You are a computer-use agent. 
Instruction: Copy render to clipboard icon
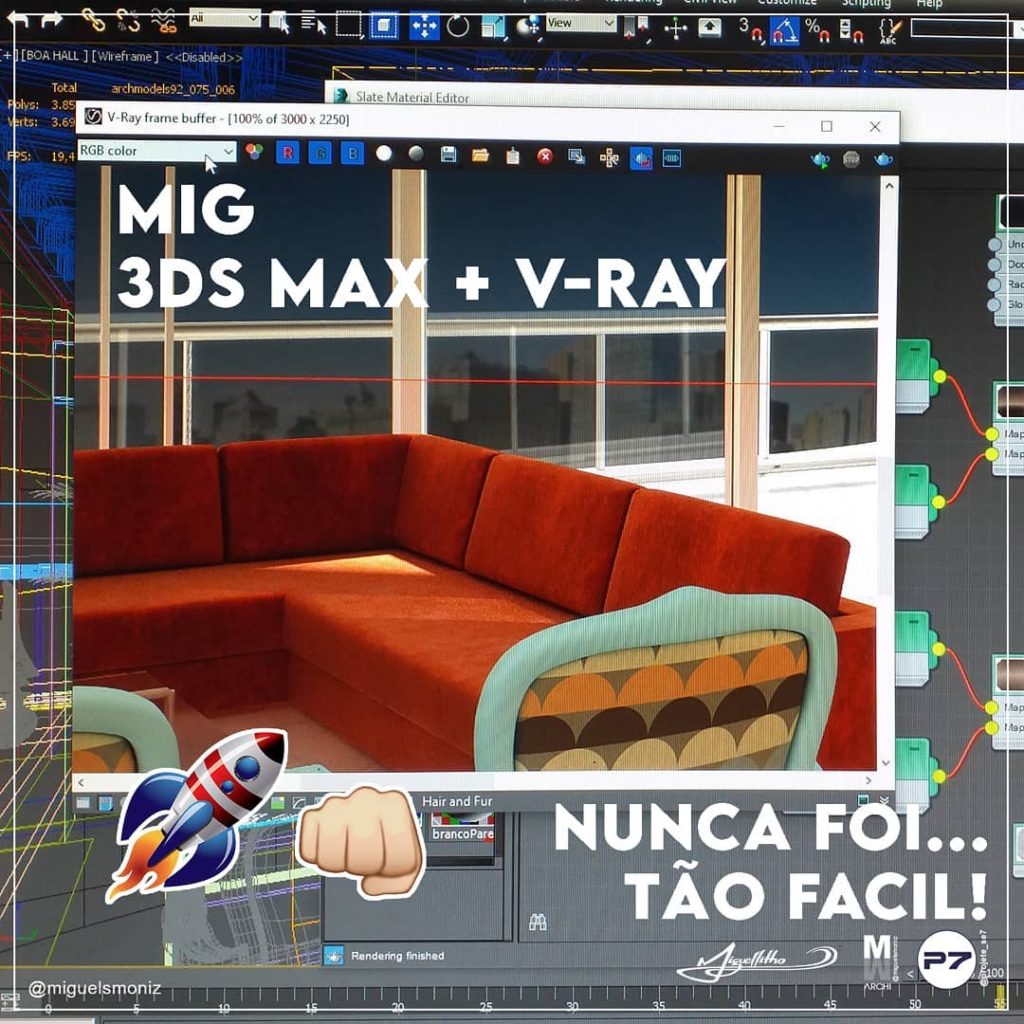click(x=513, y=155)
